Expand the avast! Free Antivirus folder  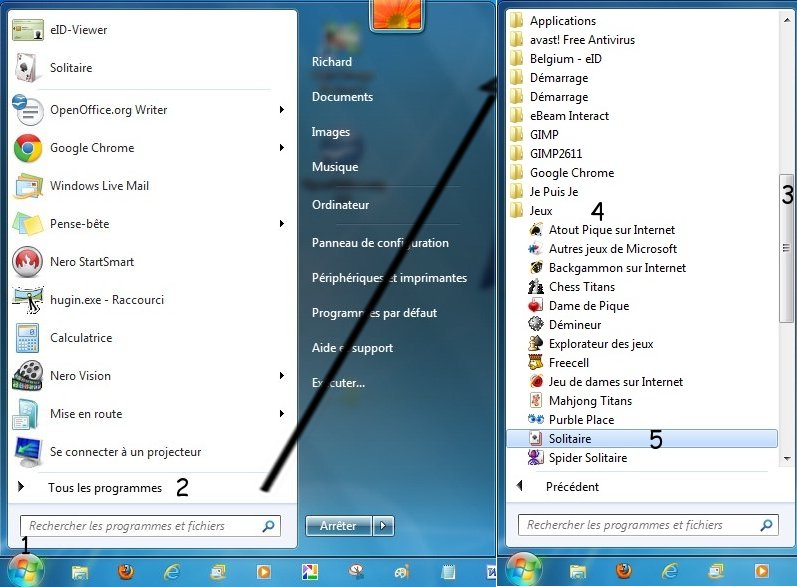(573, 40)
